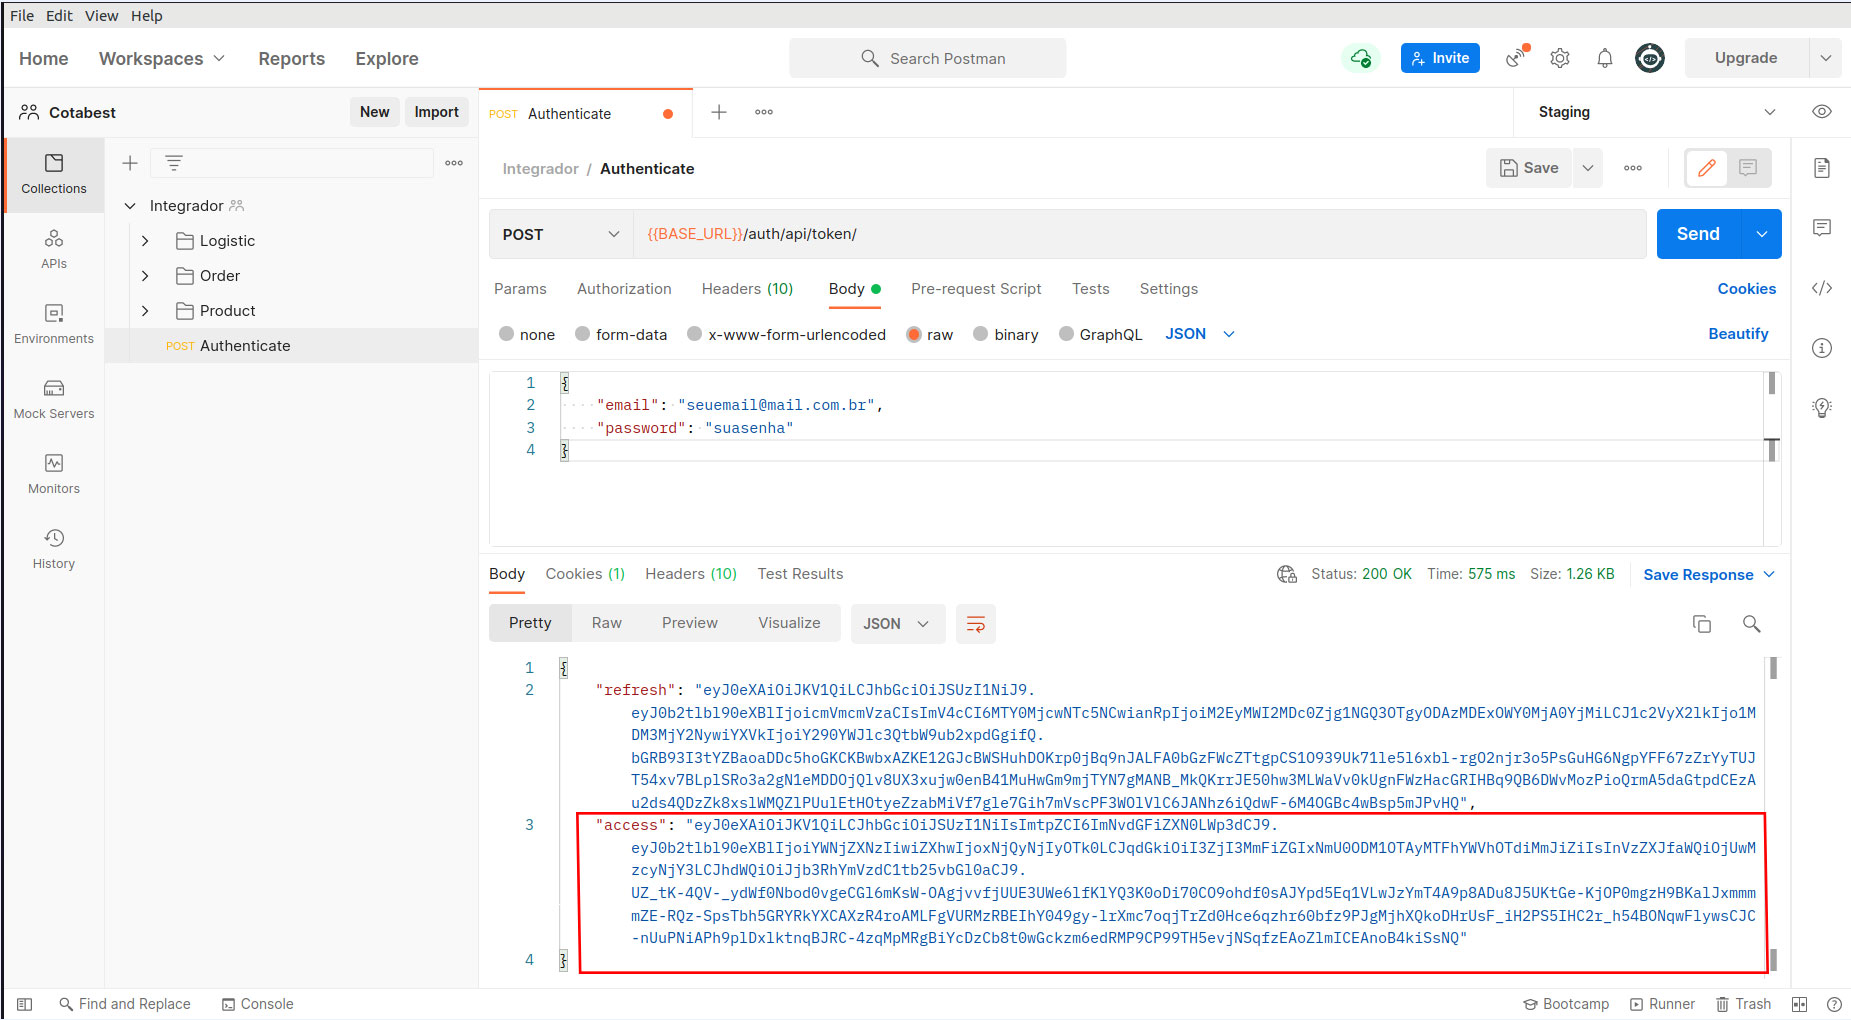
Task: Open the code snippet icon
Action: [1822, 288]
